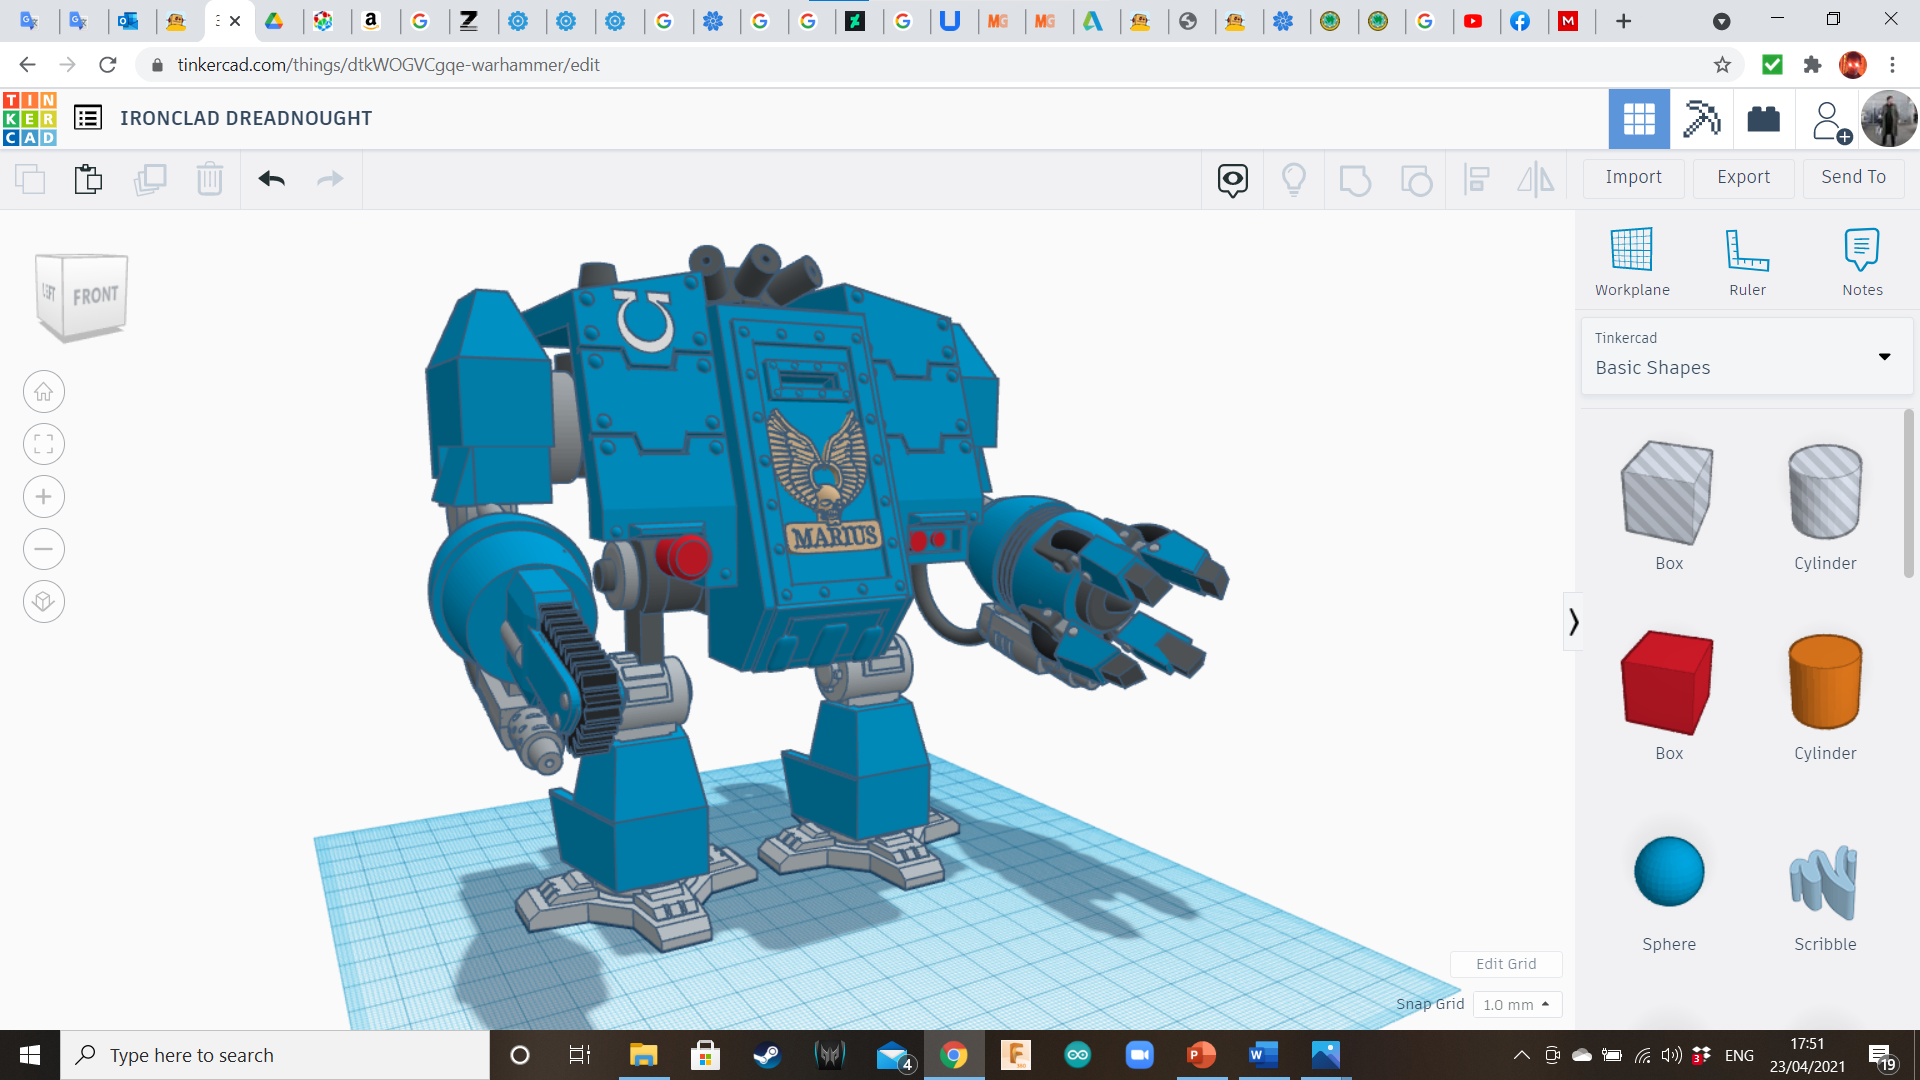Open the Align tool
The image size is (1920, 1080).
(x=1477, y=179)
